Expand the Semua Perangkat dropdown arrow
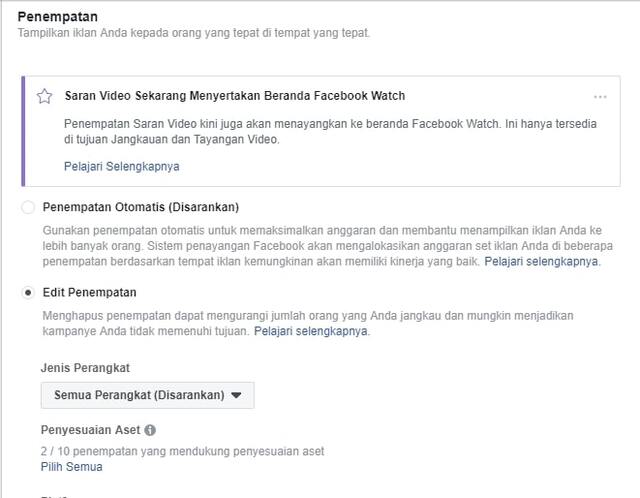This screenshot has height=498, width=640. (x=236, y=395)
